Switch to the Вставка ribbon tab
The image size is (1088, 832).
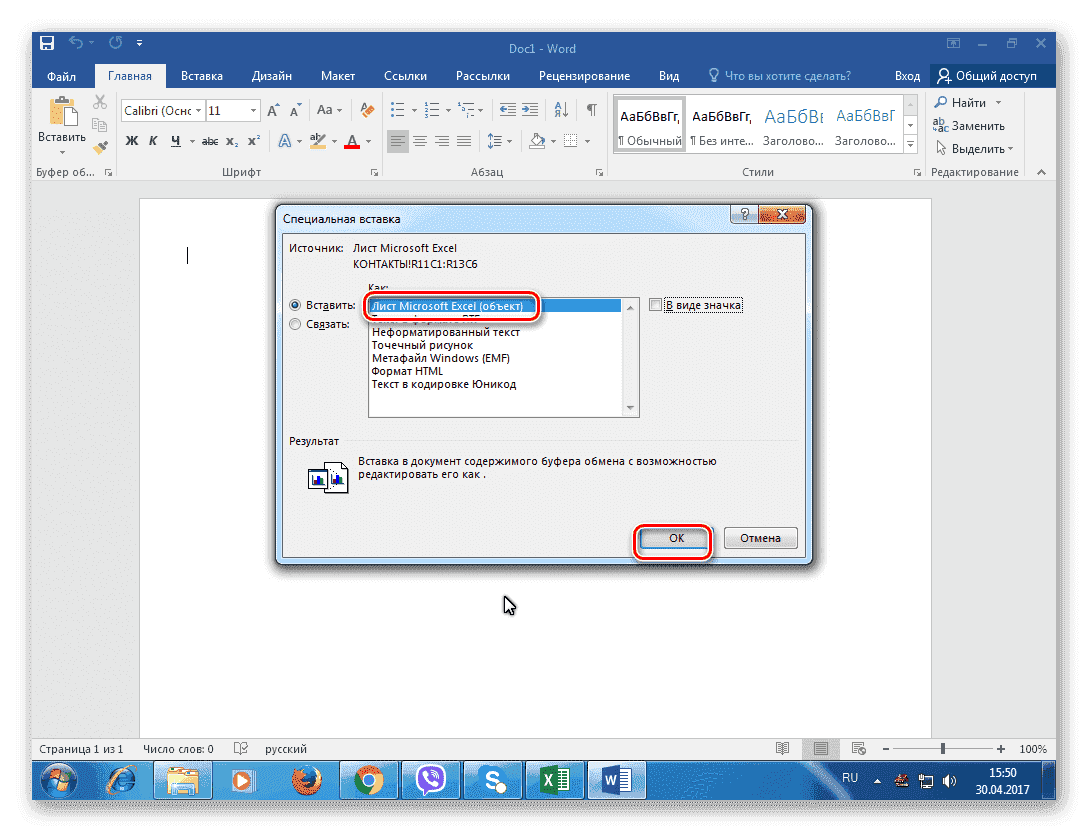click(201, 75)
